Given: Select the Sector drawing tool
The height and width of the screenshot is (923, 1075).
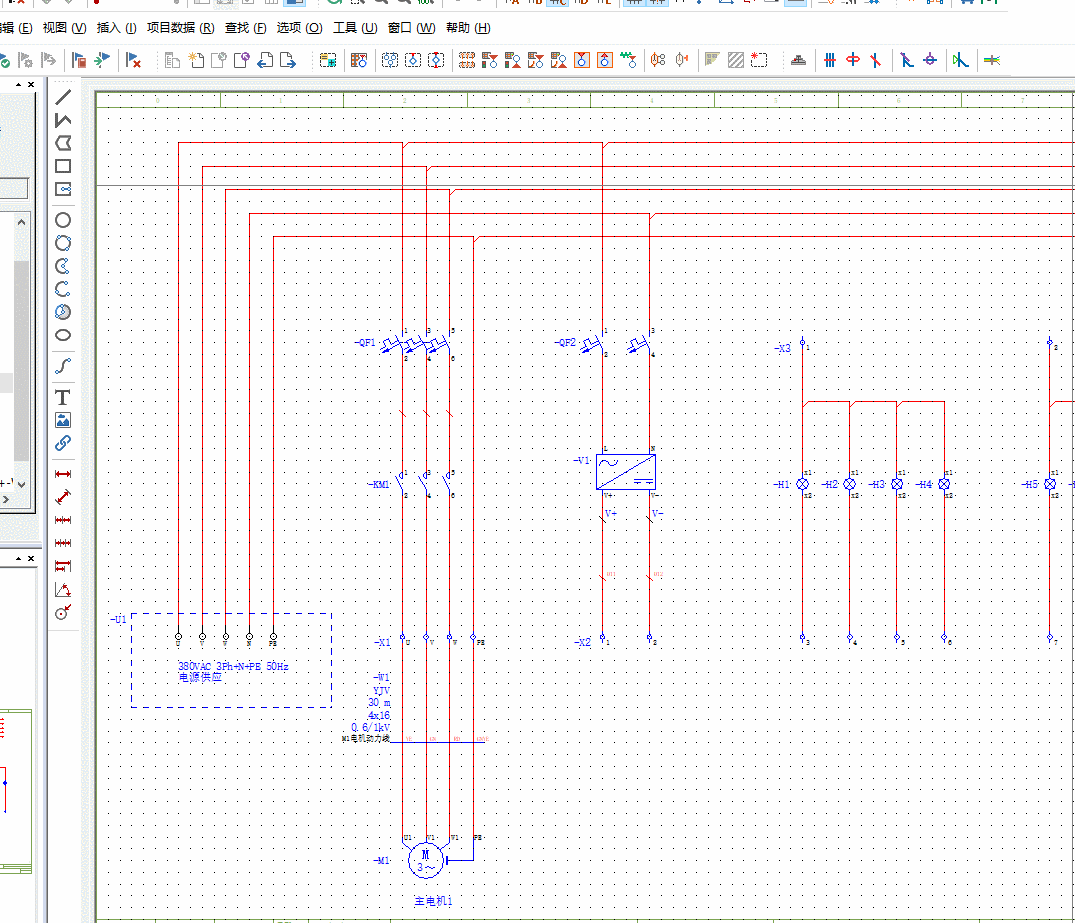Looking at the screenshot, I should click(x=63, y=312).
